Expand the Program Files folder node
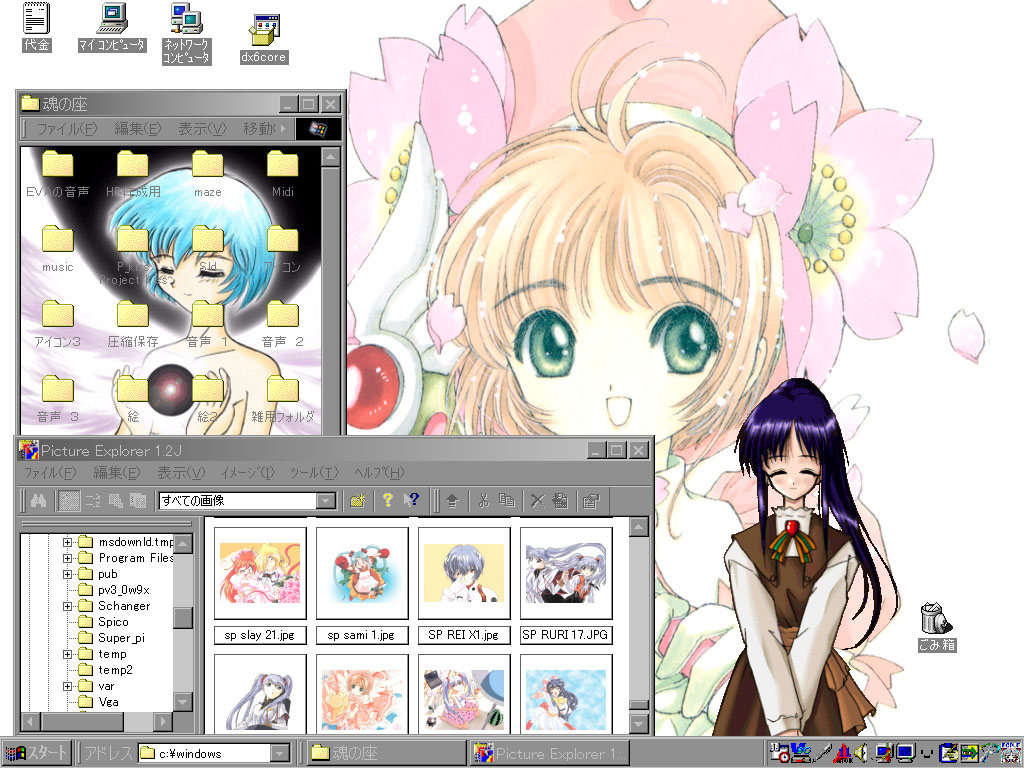The image size is (1024, 768). 67,558
